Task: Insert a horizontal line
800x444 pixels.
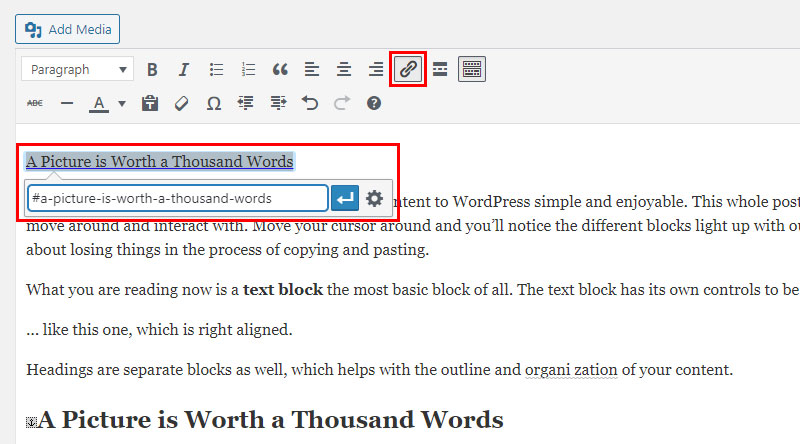Action: click(x=67, y=104)
